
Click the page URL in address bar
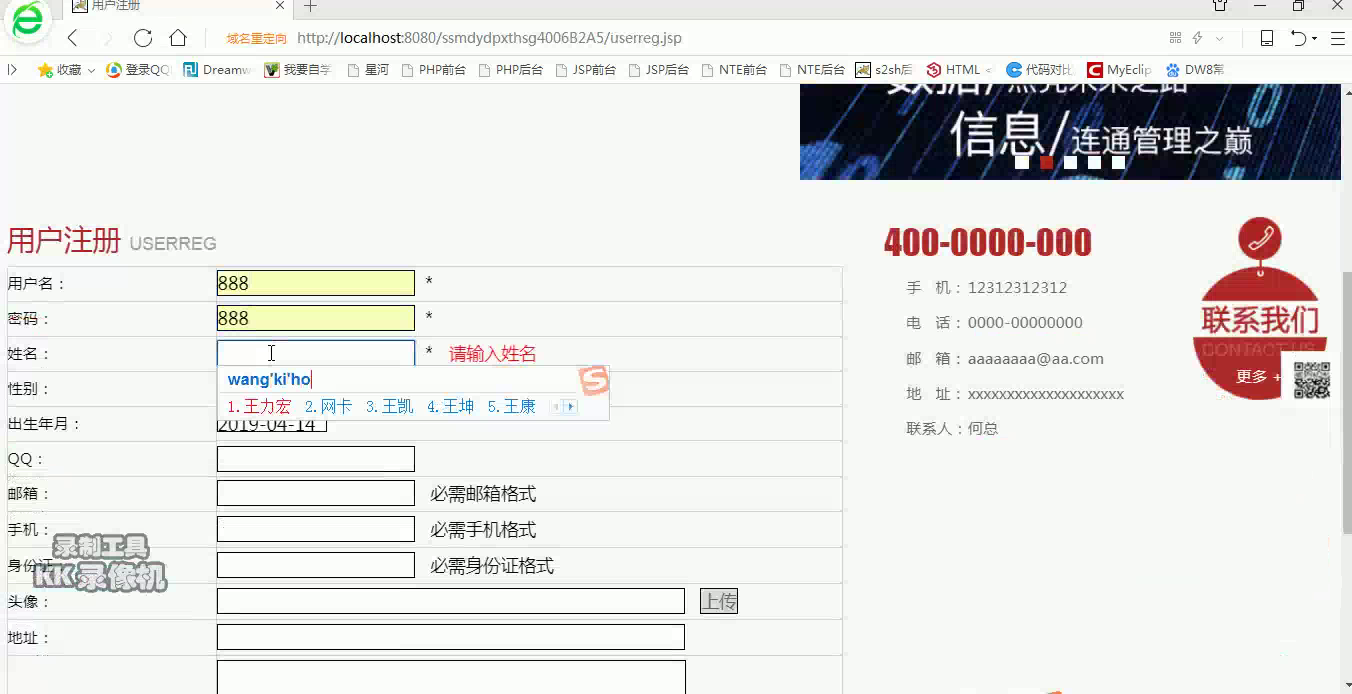pyautogui.click(x=489, y=38)
